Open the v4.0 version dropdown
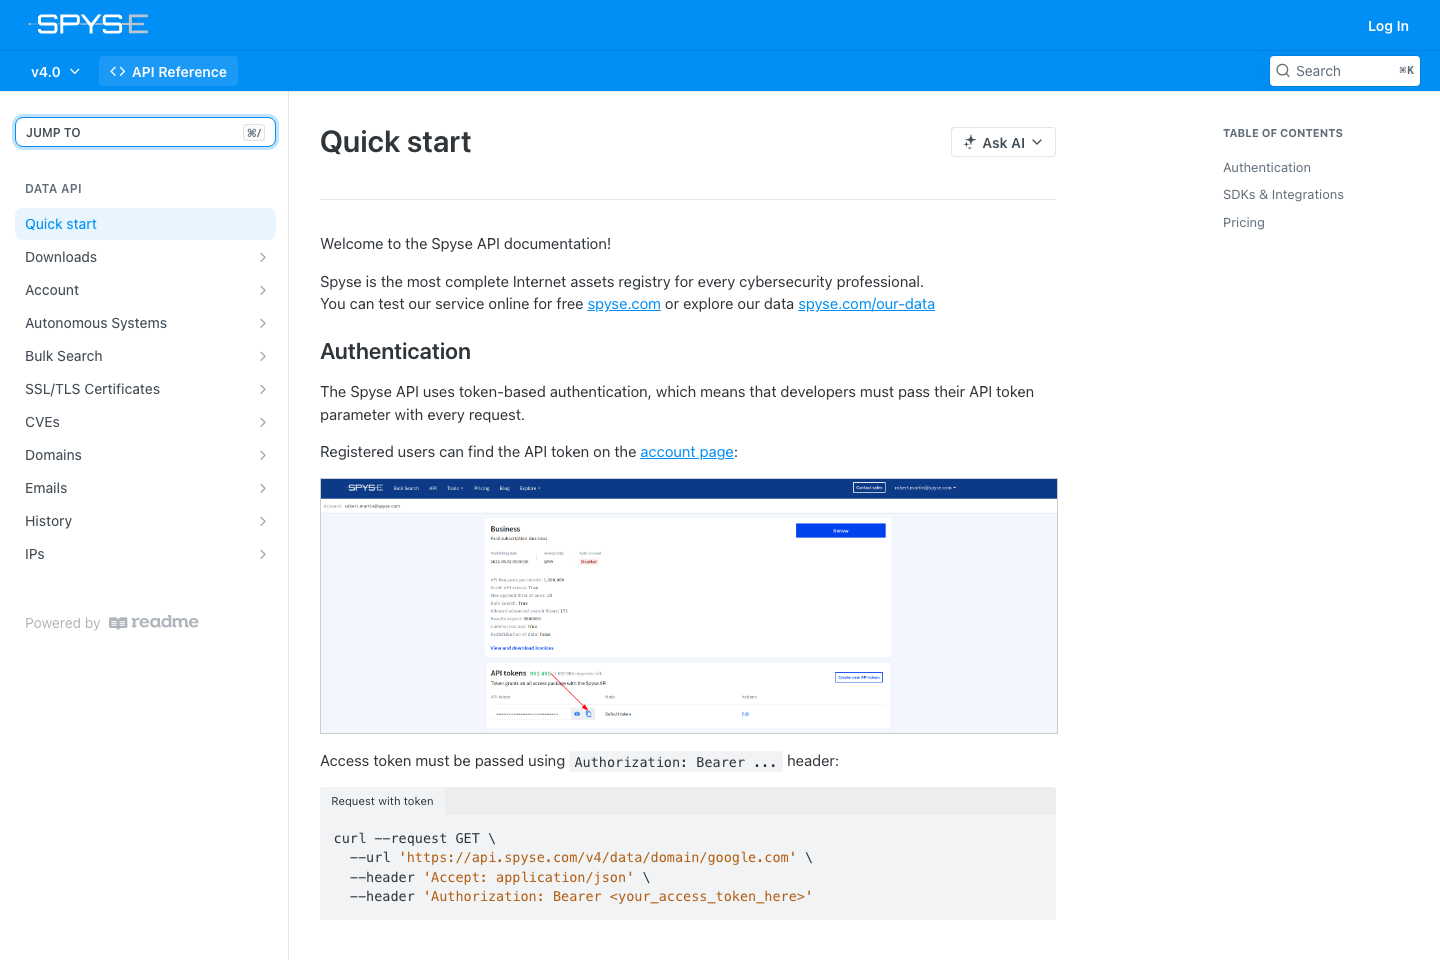 pos(55,71)
